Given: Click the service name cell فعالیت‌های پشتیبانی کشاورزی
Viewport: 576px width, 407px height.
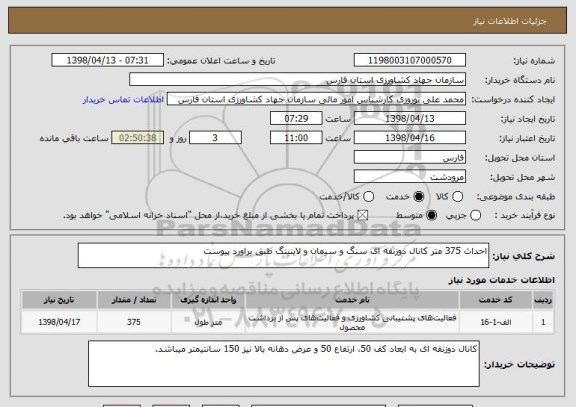Looking at the screenshot, I should point(352,322).
